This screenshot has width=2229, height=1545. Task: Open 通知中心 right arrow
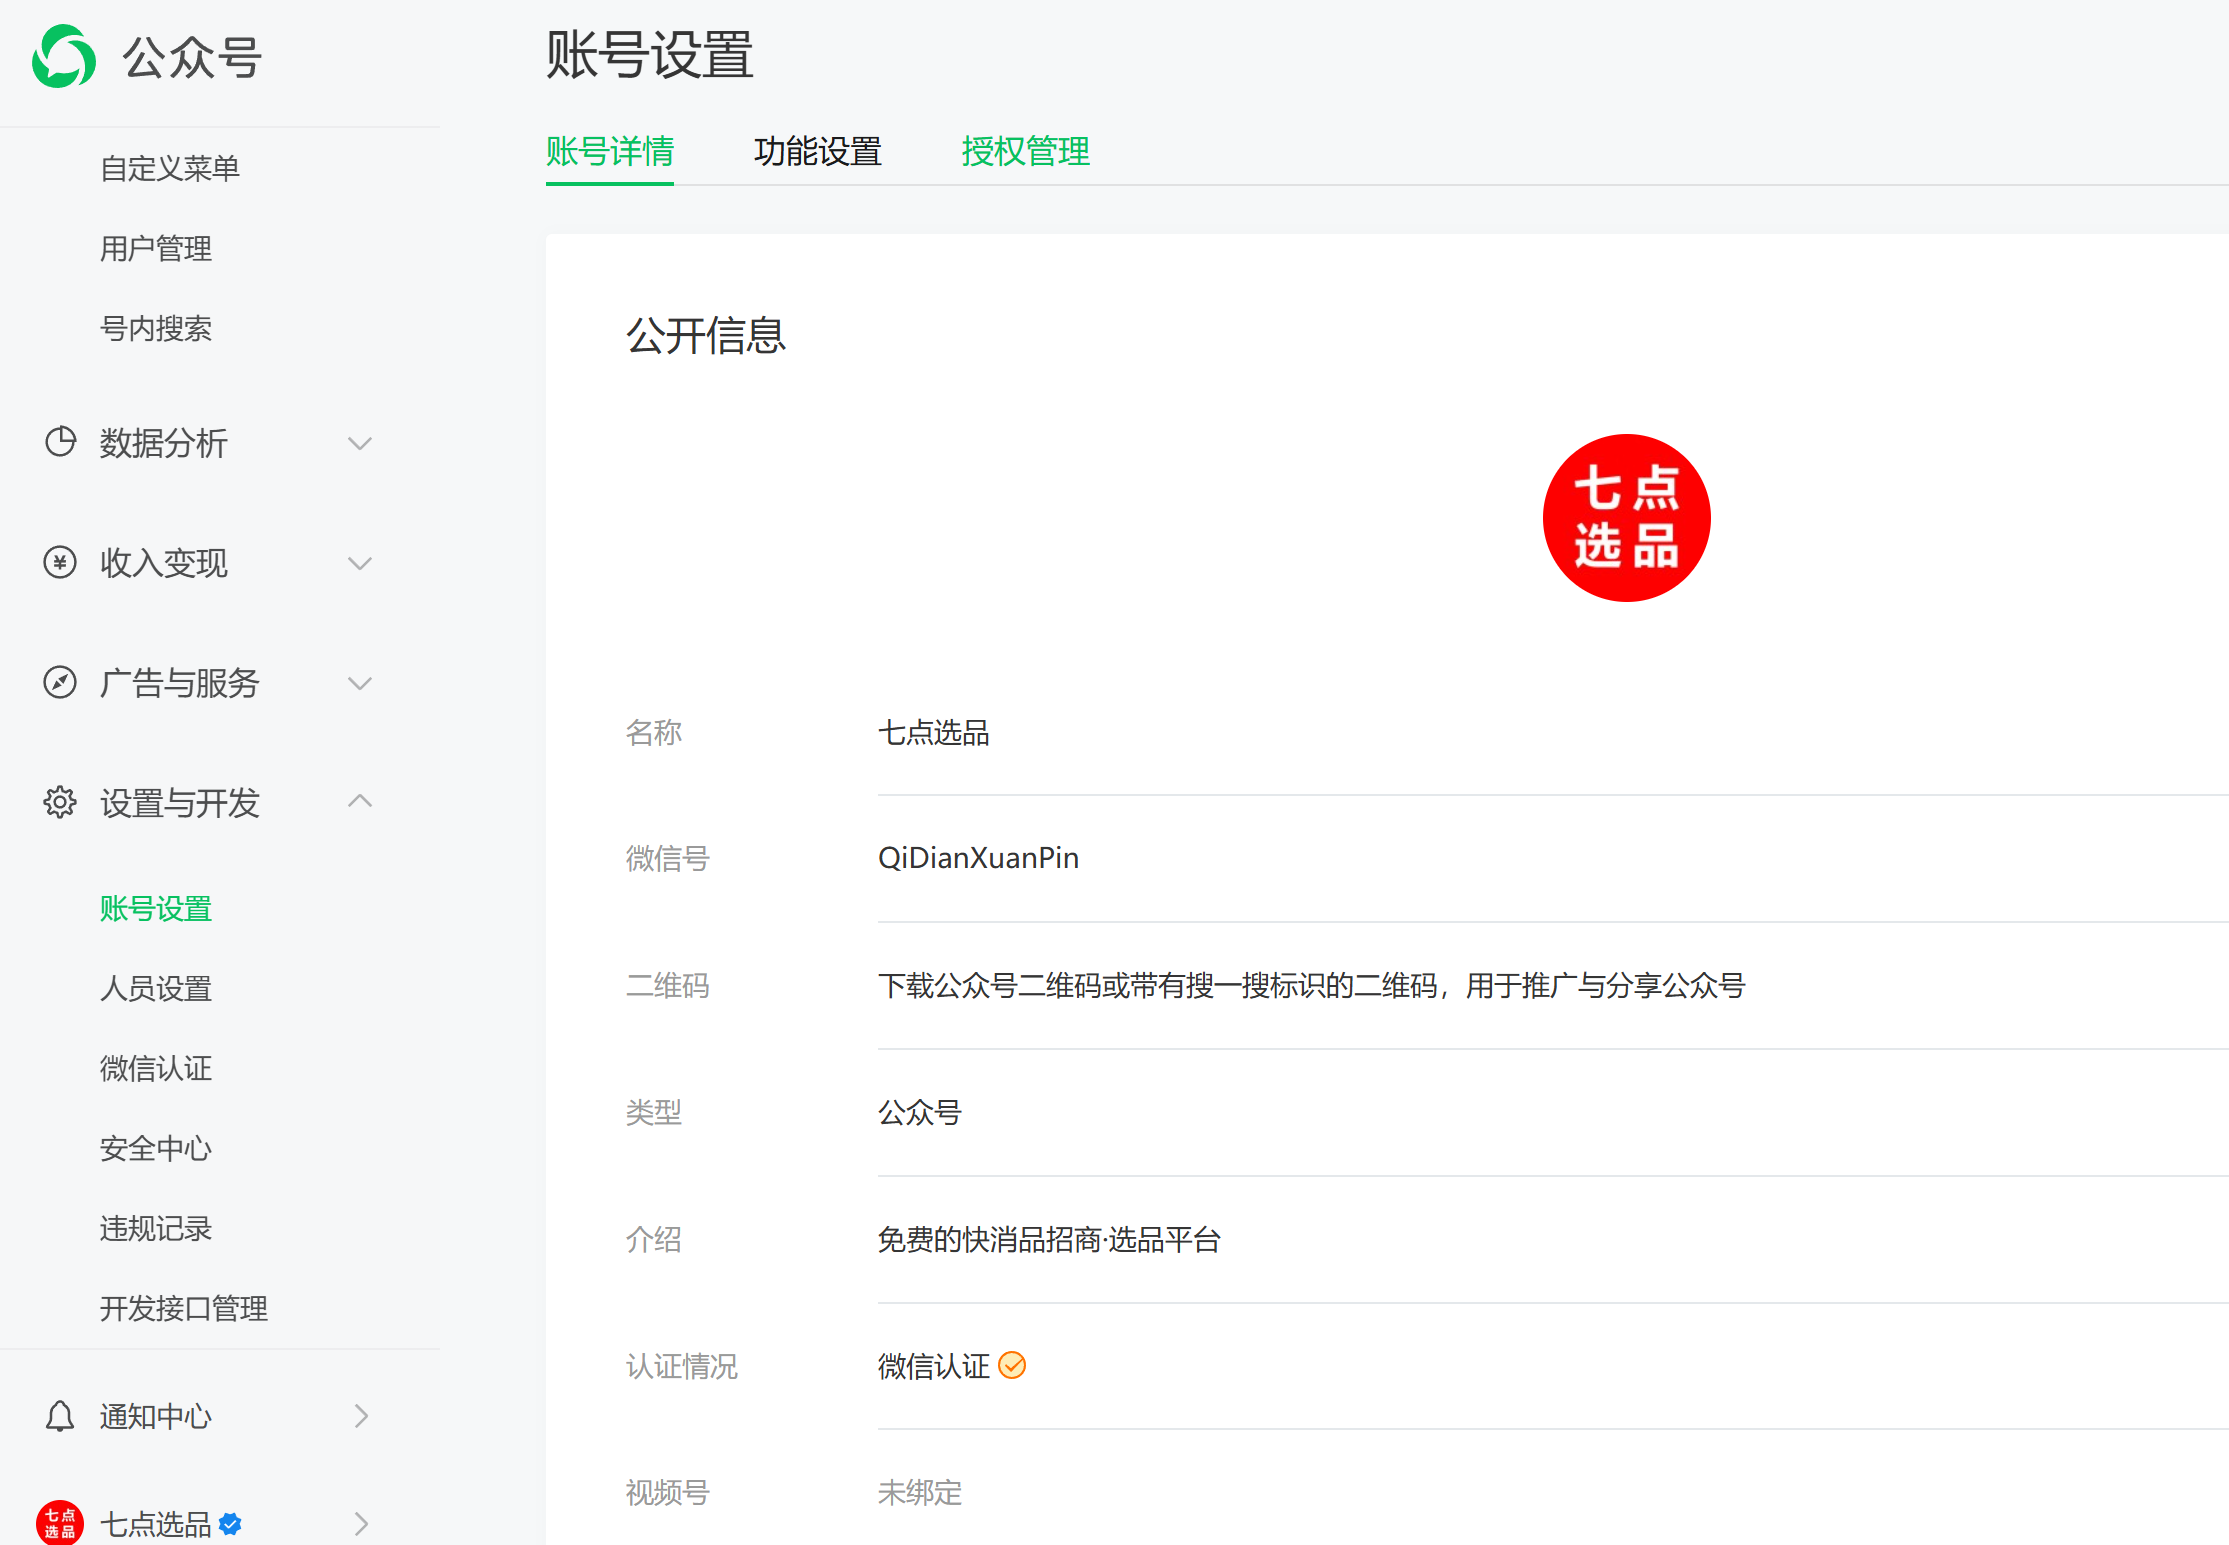pyautogui.click(x=361, y=1416)
